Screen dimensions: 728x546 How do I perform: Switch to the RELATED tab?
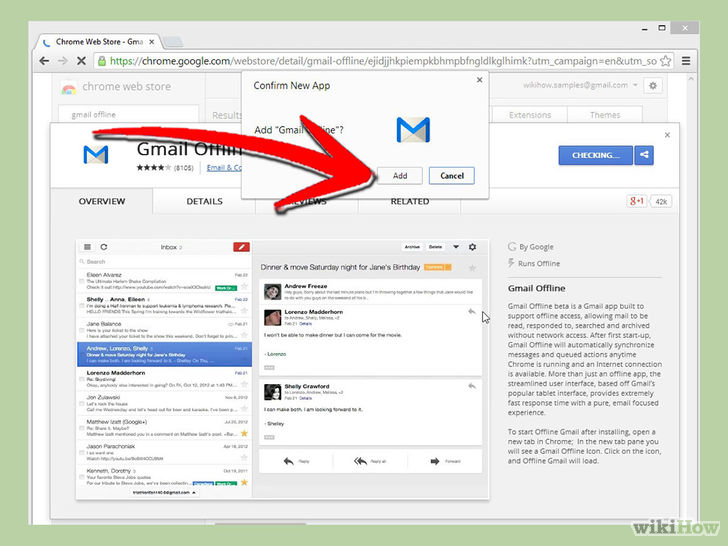[x=410, y=202]
